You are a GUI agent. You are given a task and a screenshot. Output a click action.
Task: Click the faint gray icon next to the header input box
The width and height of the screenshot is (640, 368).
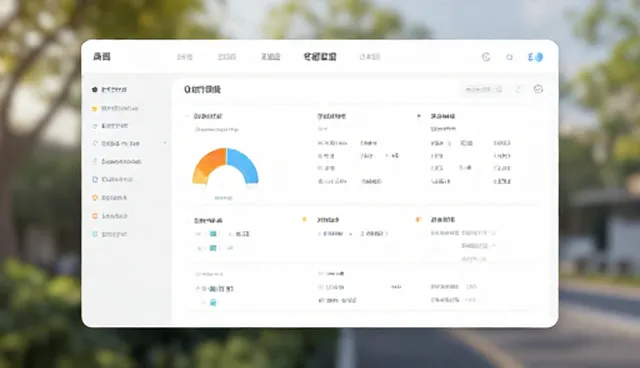[519, 89]
